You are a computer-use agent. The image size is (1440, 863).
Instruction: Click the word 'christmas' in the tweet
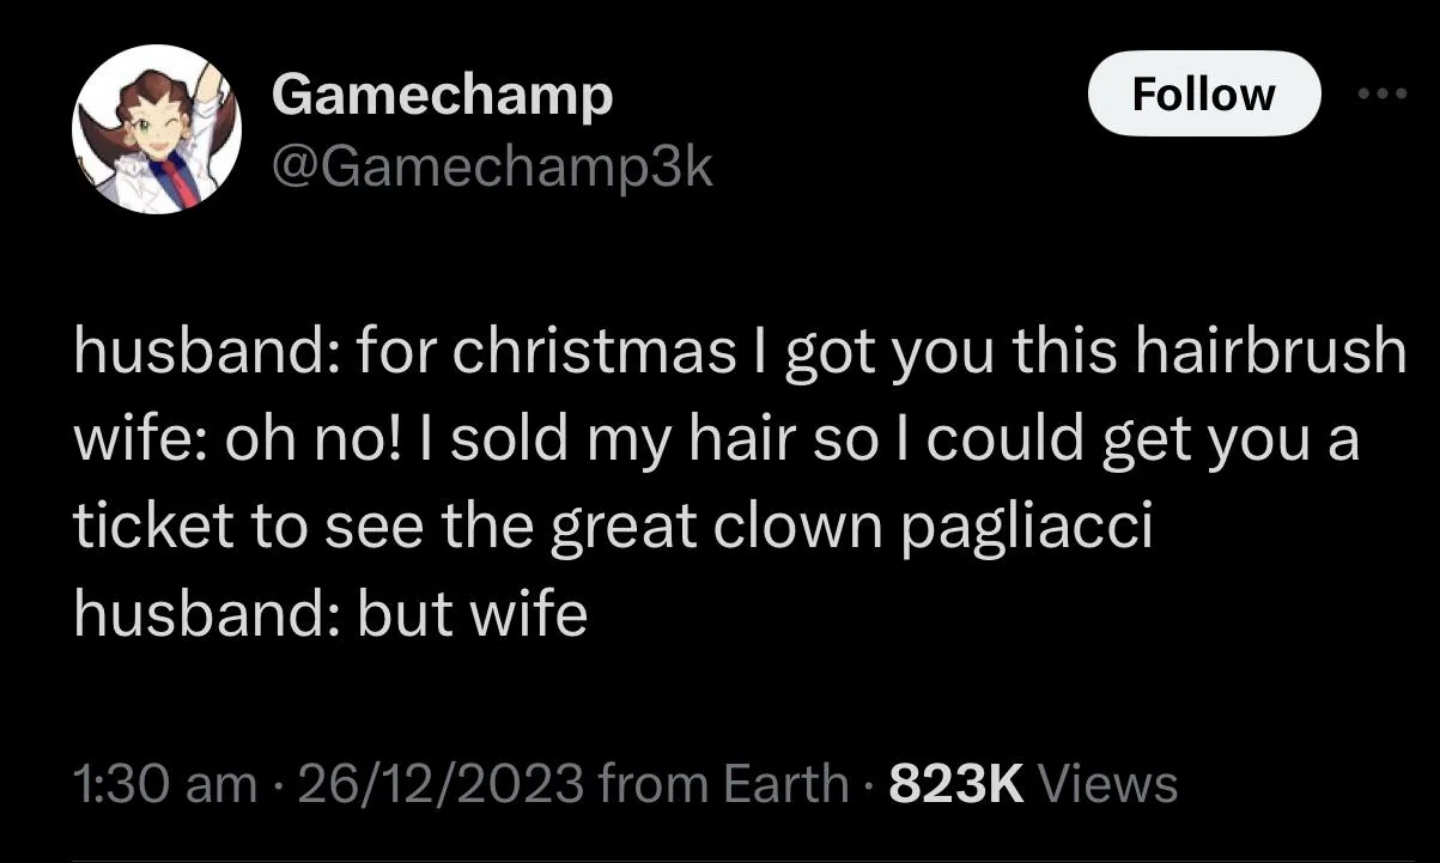click(x=594, y=351)
